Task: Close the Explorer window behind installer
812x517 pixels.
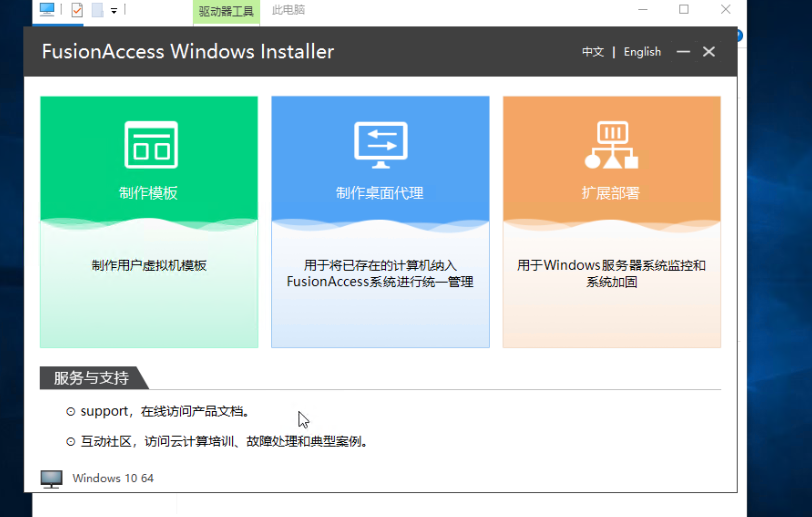Action: pyautogui.click(x=726, y=9)
